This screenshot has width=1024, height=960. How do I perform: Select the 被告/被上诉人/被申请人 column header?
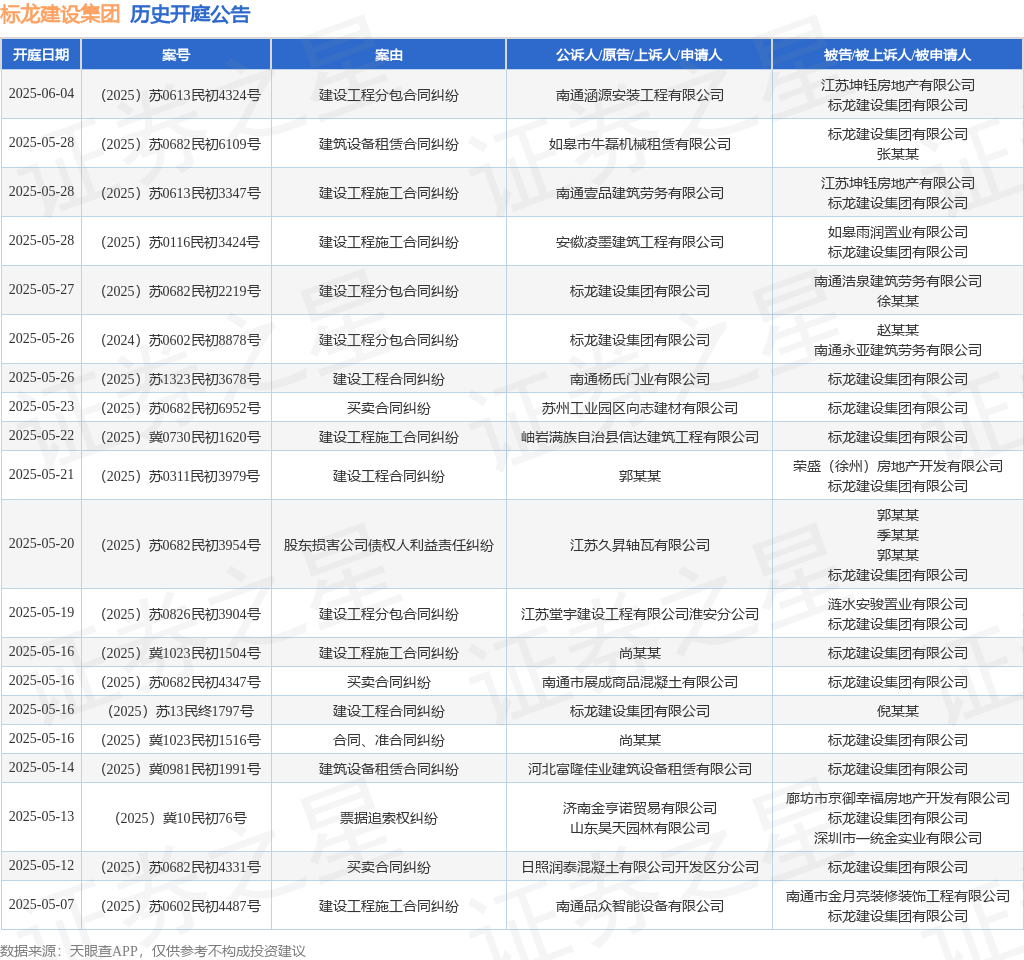coord(897,55)
